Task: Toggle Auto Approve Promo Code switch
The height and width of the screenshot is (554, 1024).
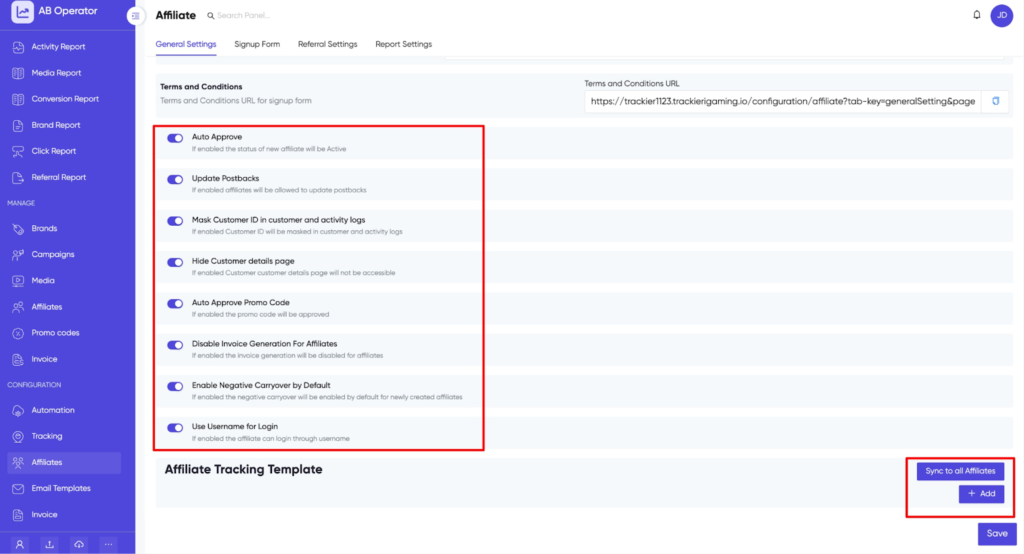Action: pos(175,304)
